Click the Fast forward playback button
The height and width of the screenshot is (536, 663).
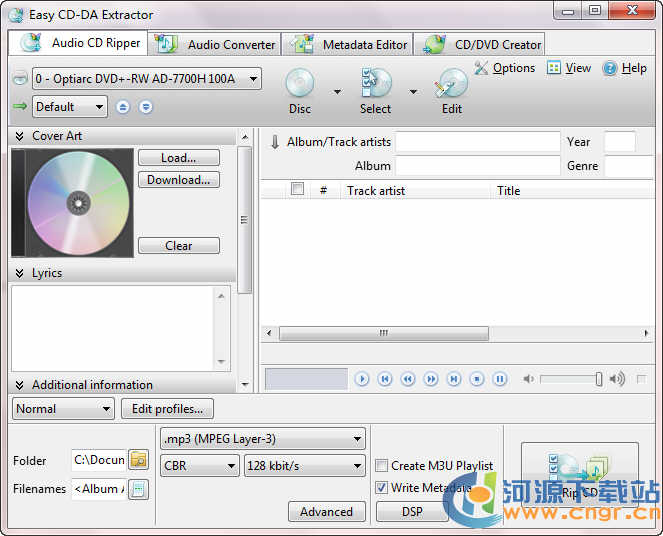[x=431, y=379]
